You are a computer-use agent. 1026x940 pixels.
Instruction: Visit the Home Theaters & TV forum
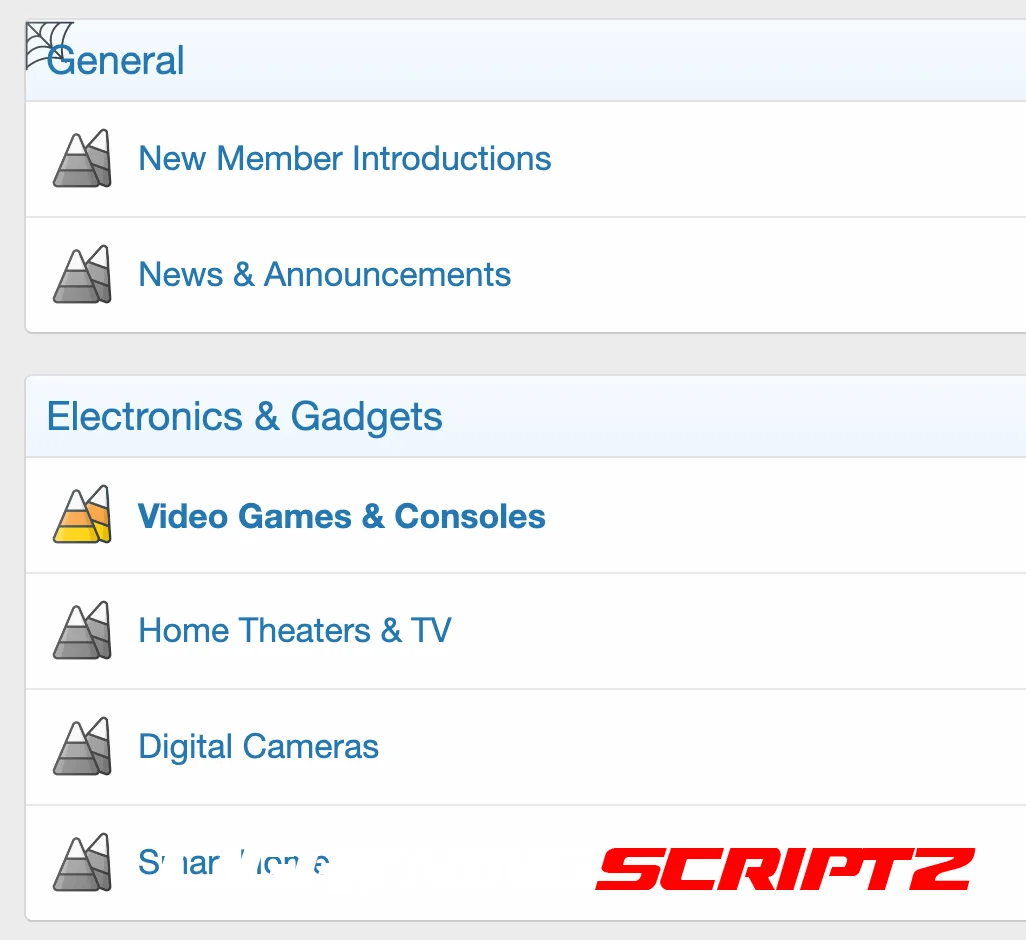click(294, 631)
